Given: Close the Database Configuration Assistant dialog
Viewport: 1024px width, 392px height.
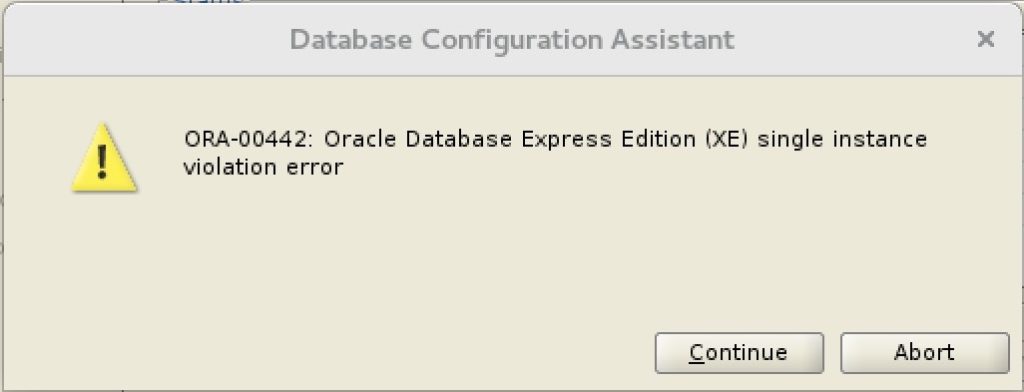Looking at the screenshot, I should [x=985, y=40].
